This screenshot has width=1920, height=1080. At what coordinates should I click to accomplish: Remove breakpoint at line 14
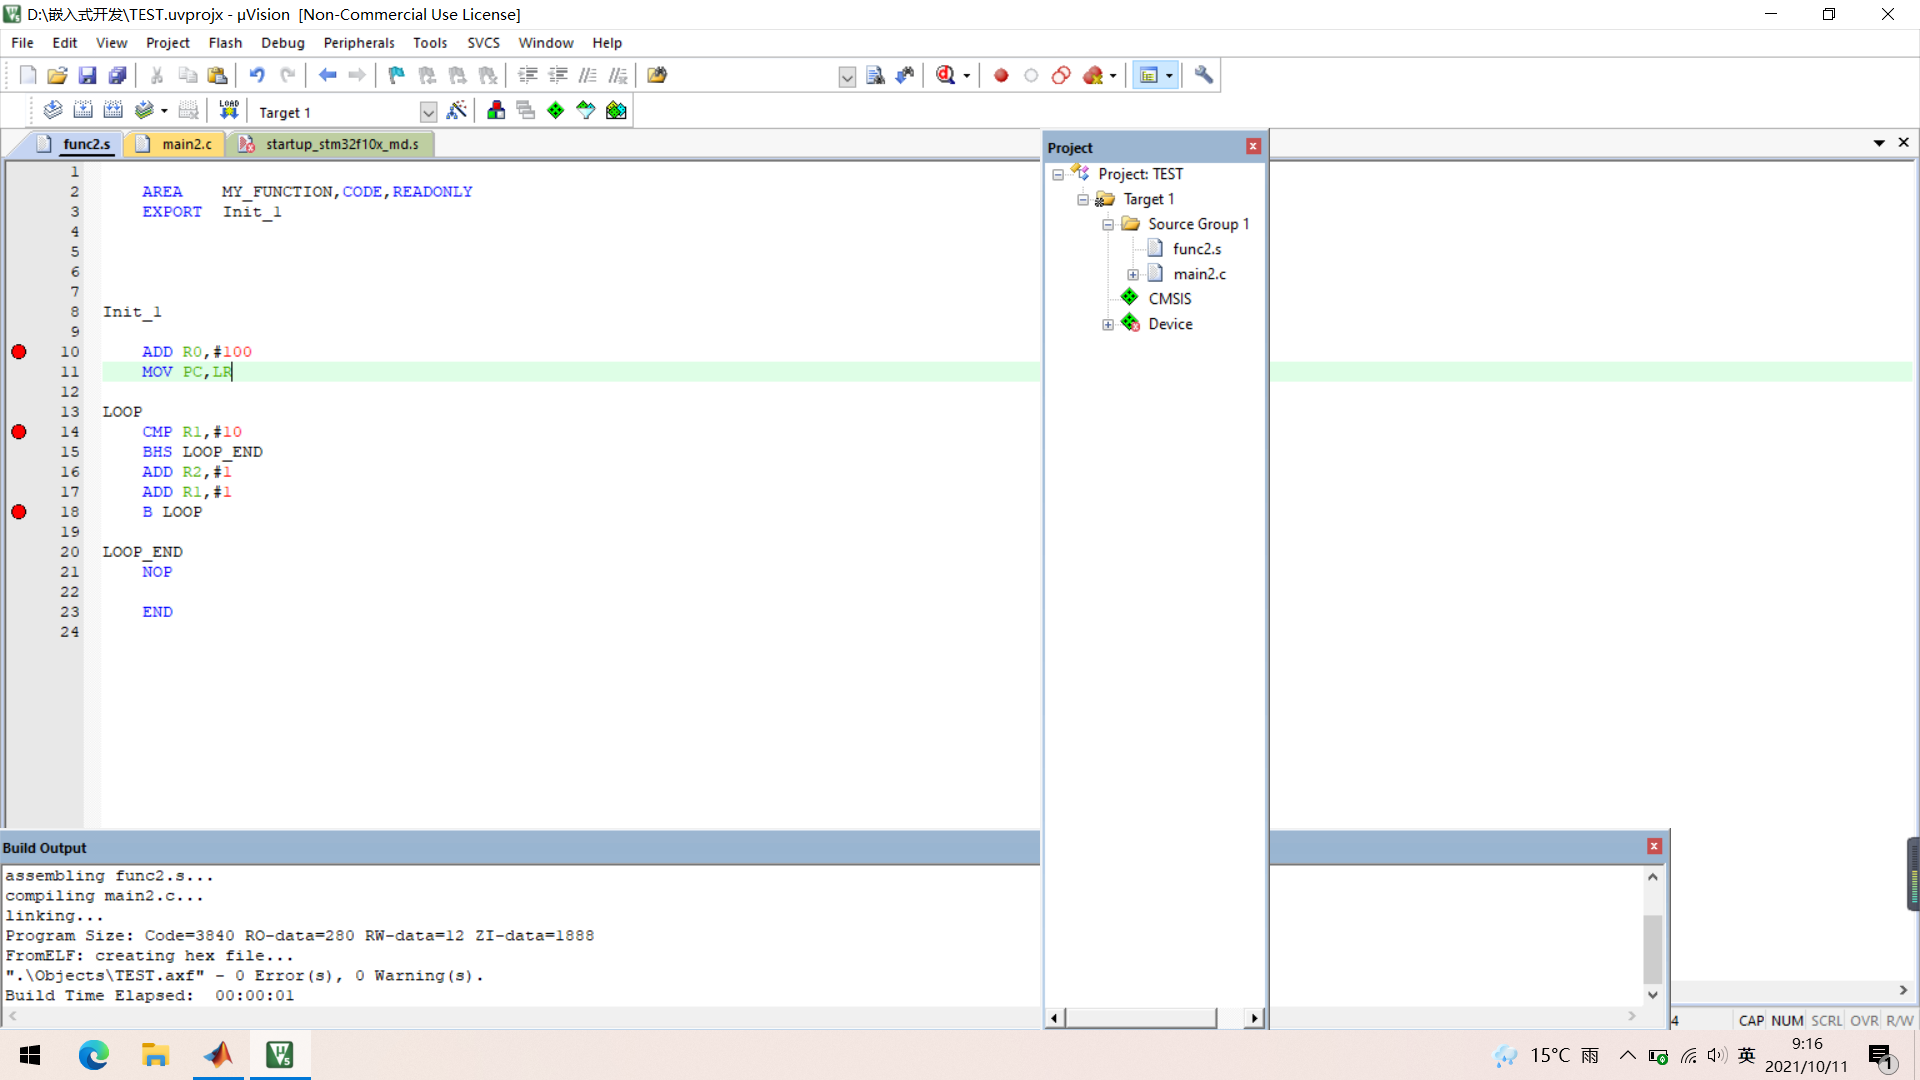click(19, 432)
